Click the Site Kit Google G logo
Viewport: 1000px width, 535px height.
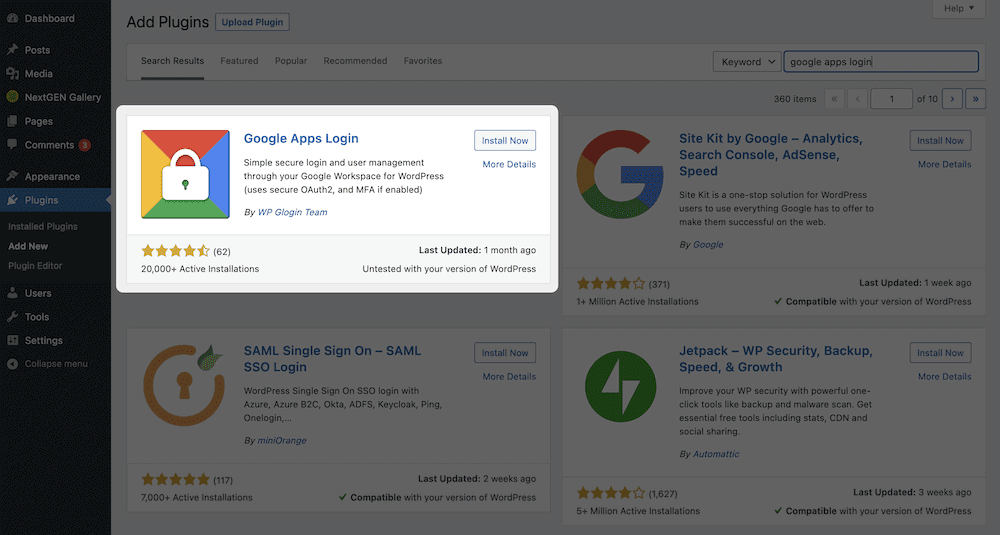pyautogui.click(x=620, y=174)
